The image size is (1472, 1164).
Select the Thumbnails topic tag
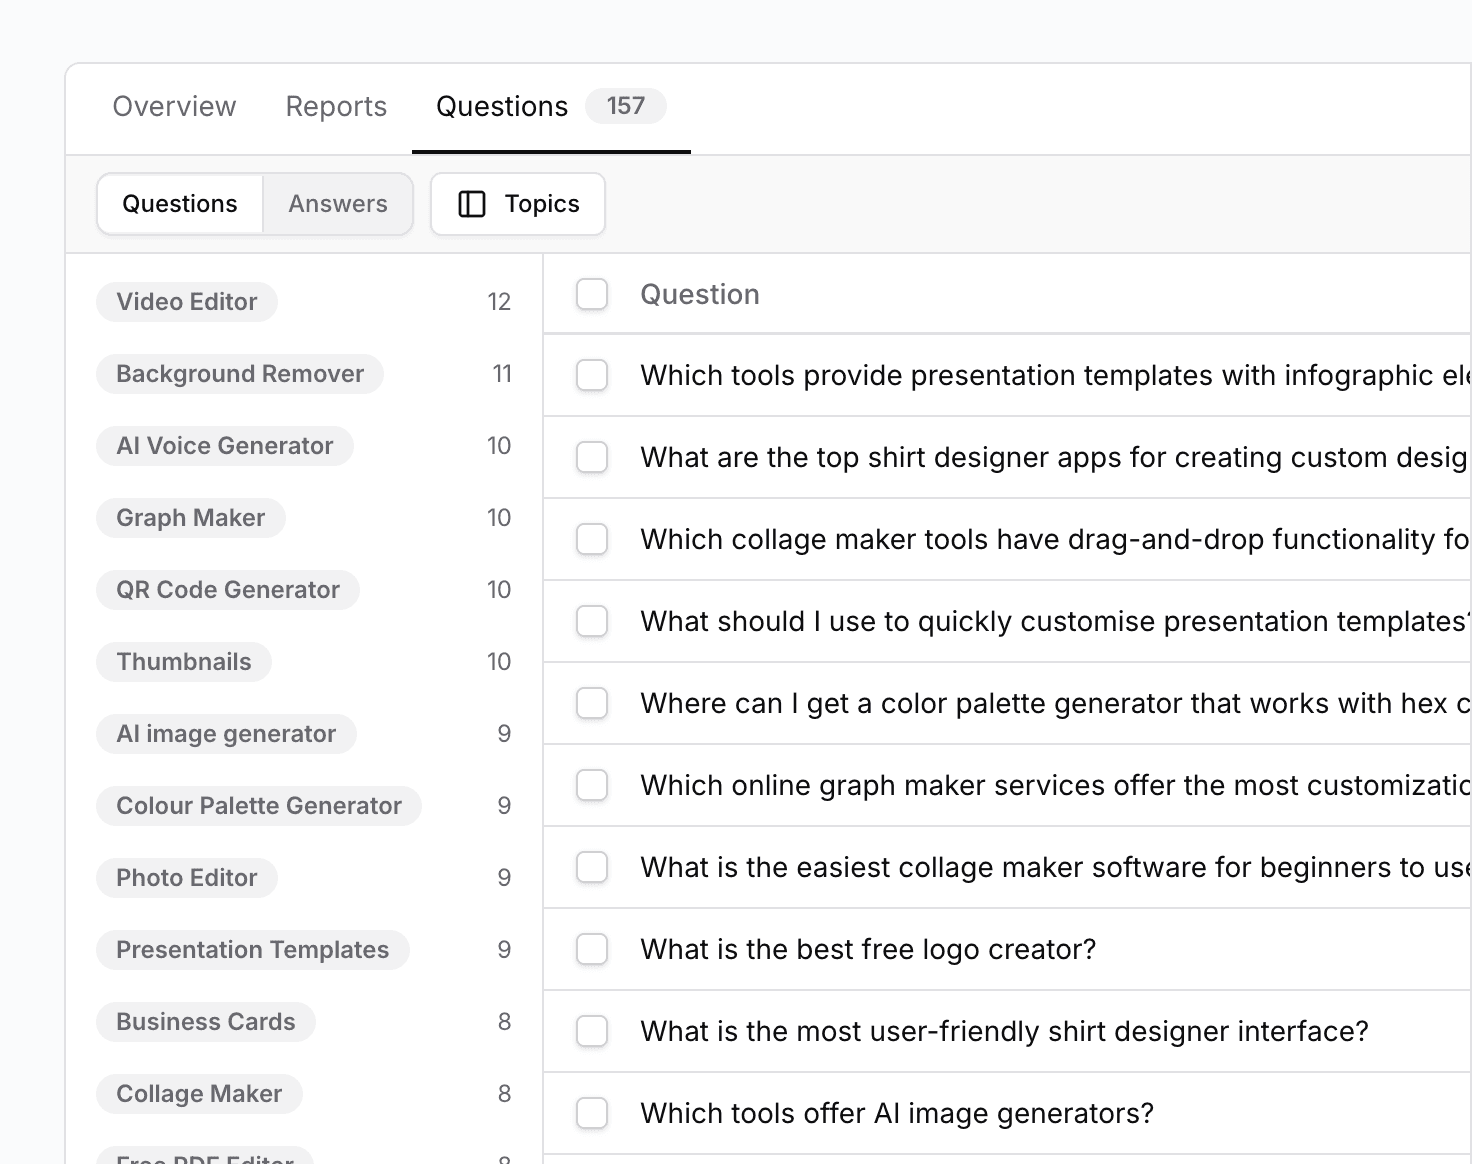pos(183,661)
